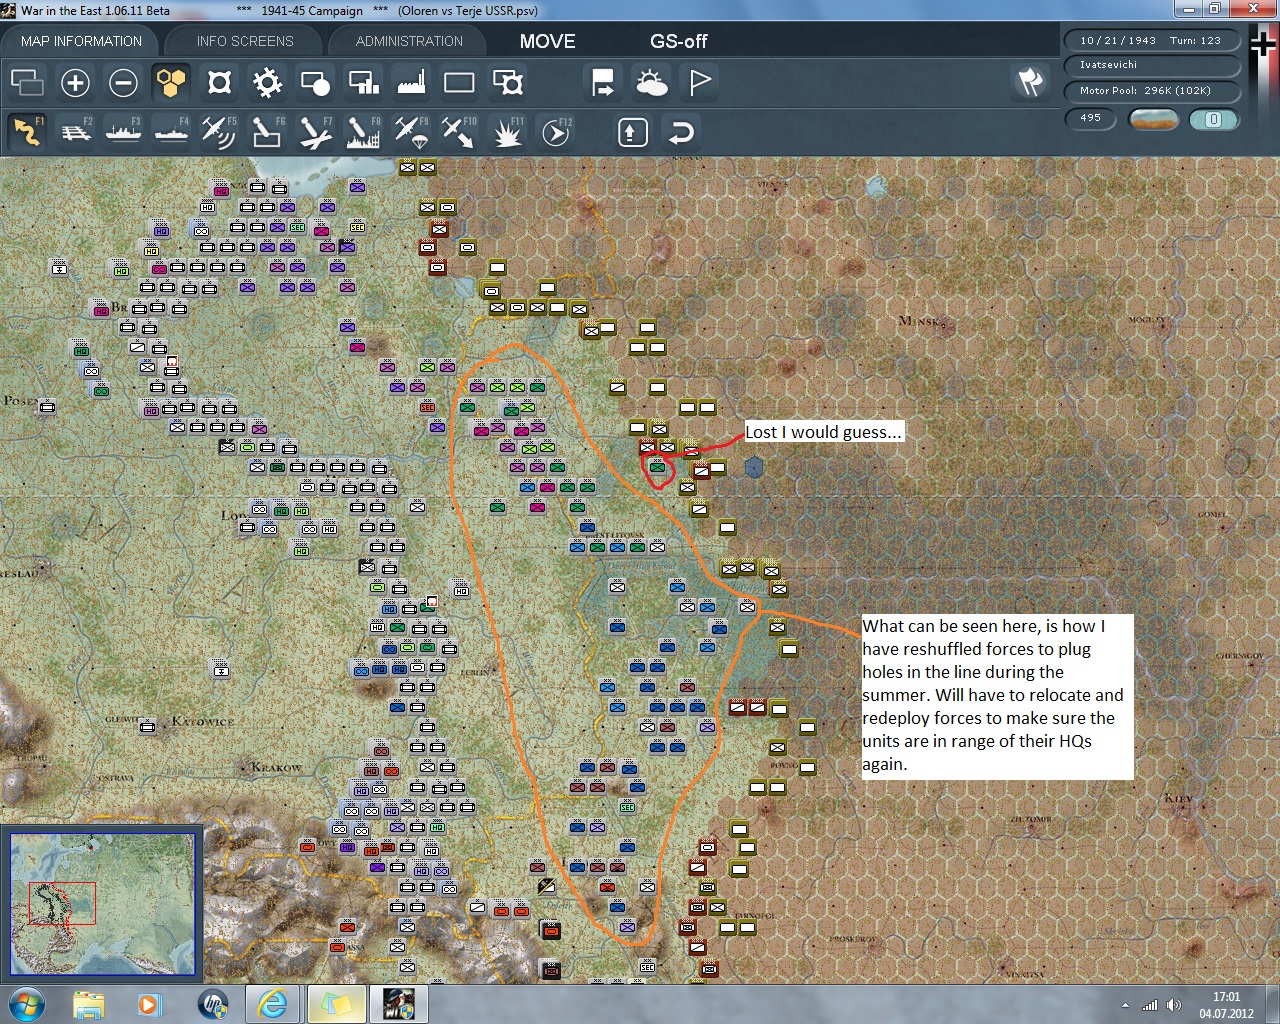This screenshot has width=1280, height=1024.
Task: Click the red viewport box in minimap
Action: [62, 904]
